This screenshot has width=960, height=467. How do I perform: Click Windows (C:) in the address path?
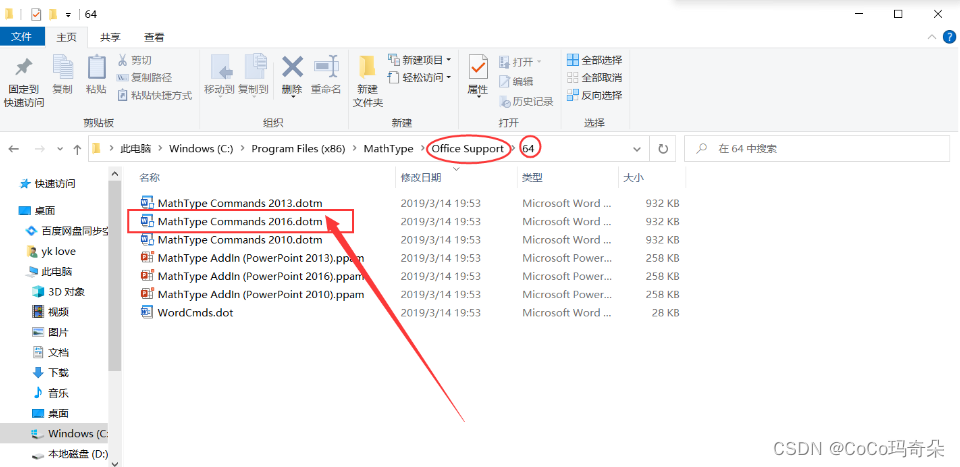click(201, 149)
